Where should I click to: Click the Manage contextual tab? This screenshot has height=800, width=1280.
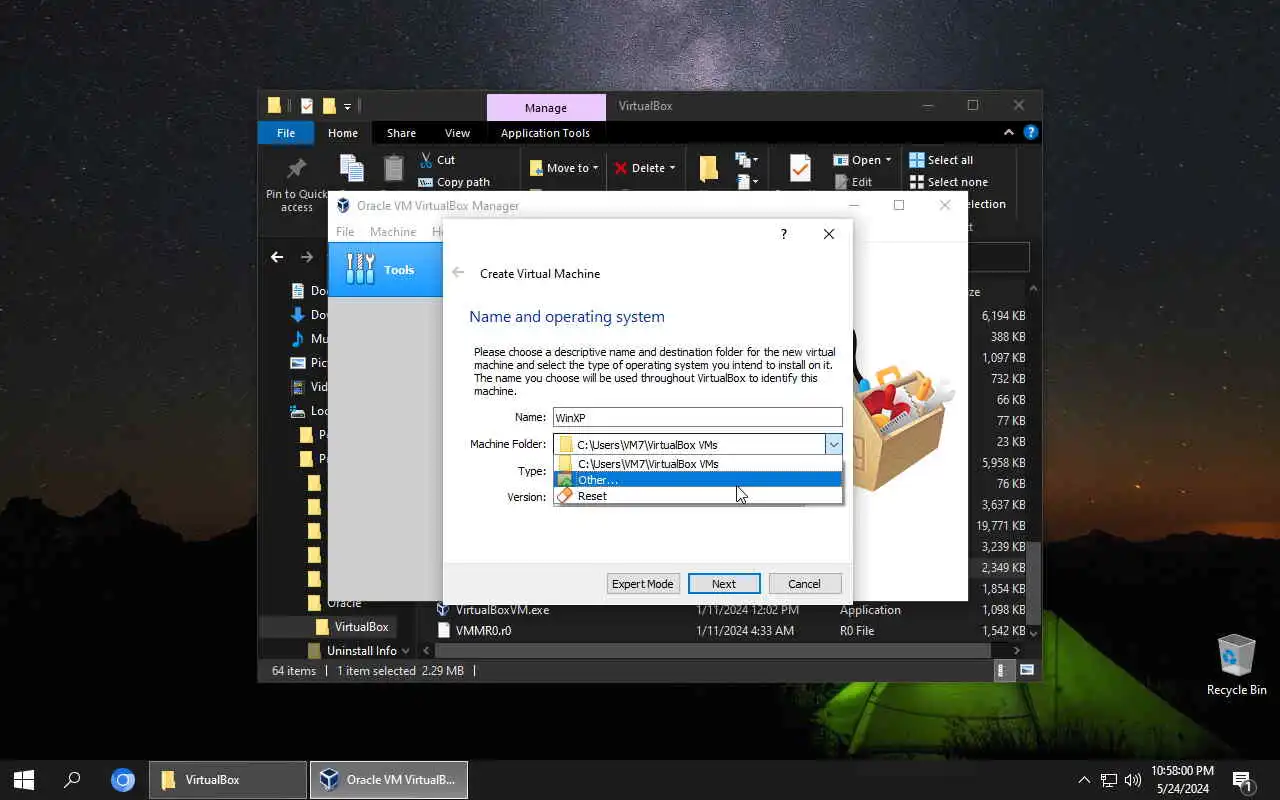click(x=546, y=108)
